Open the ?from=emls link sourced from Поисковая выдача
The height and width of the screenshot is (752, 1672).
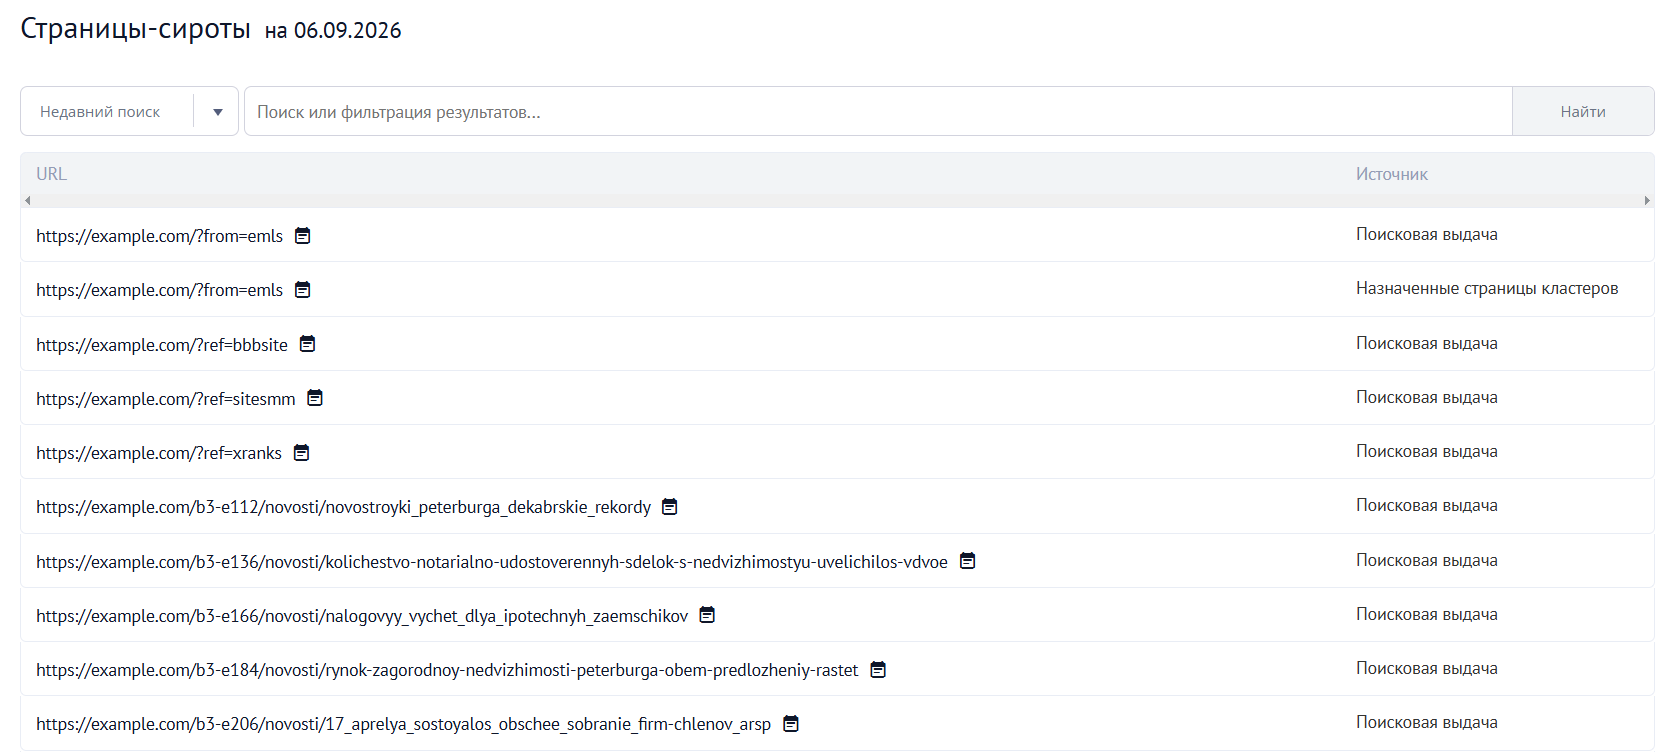pos(160,236)
